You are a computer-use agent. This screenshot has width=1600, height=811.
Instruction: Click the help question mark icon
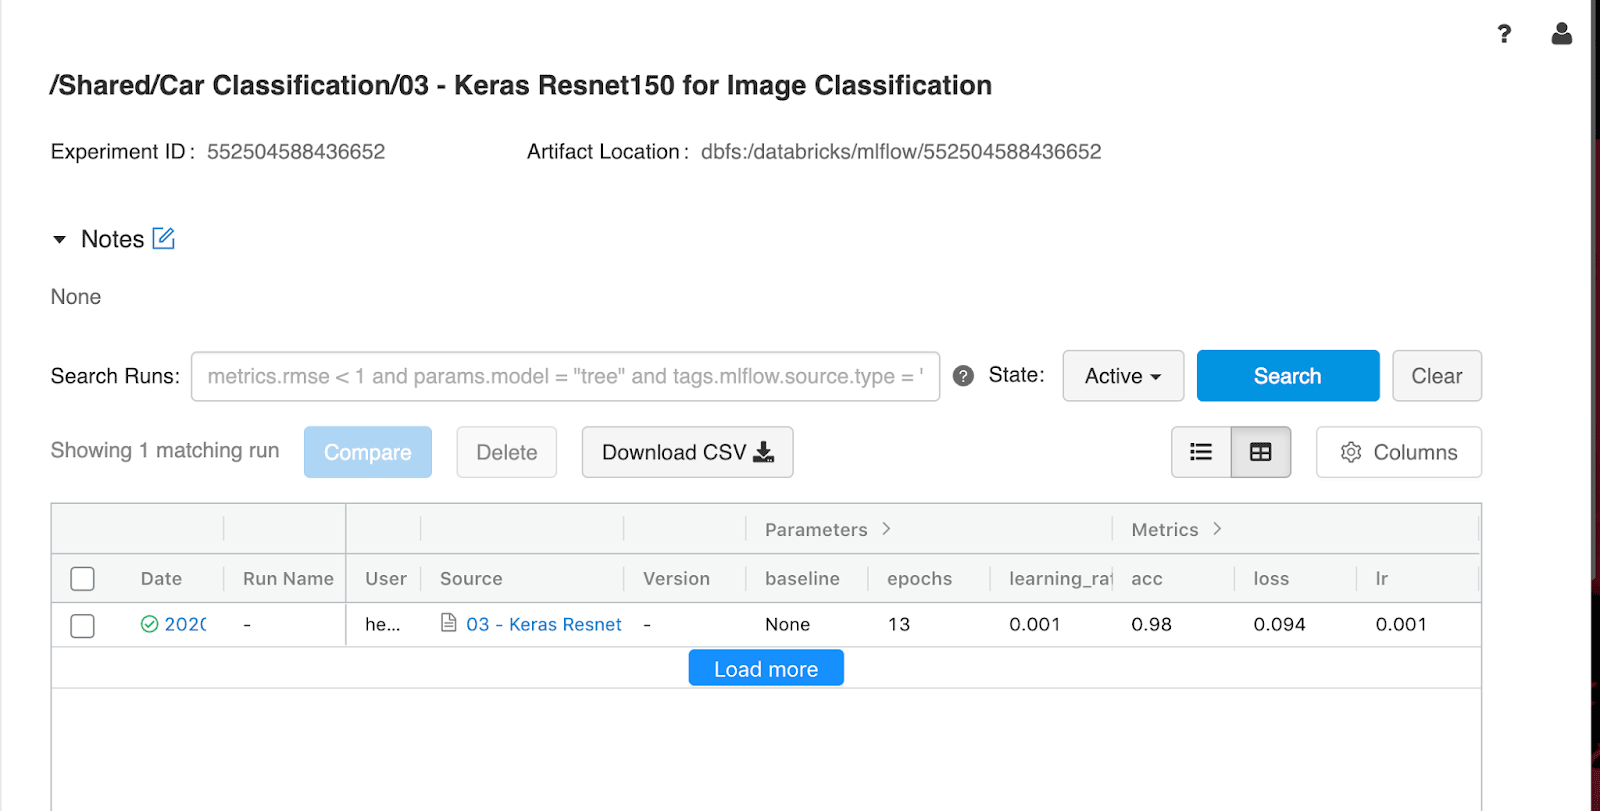(x=1504, y=34)
